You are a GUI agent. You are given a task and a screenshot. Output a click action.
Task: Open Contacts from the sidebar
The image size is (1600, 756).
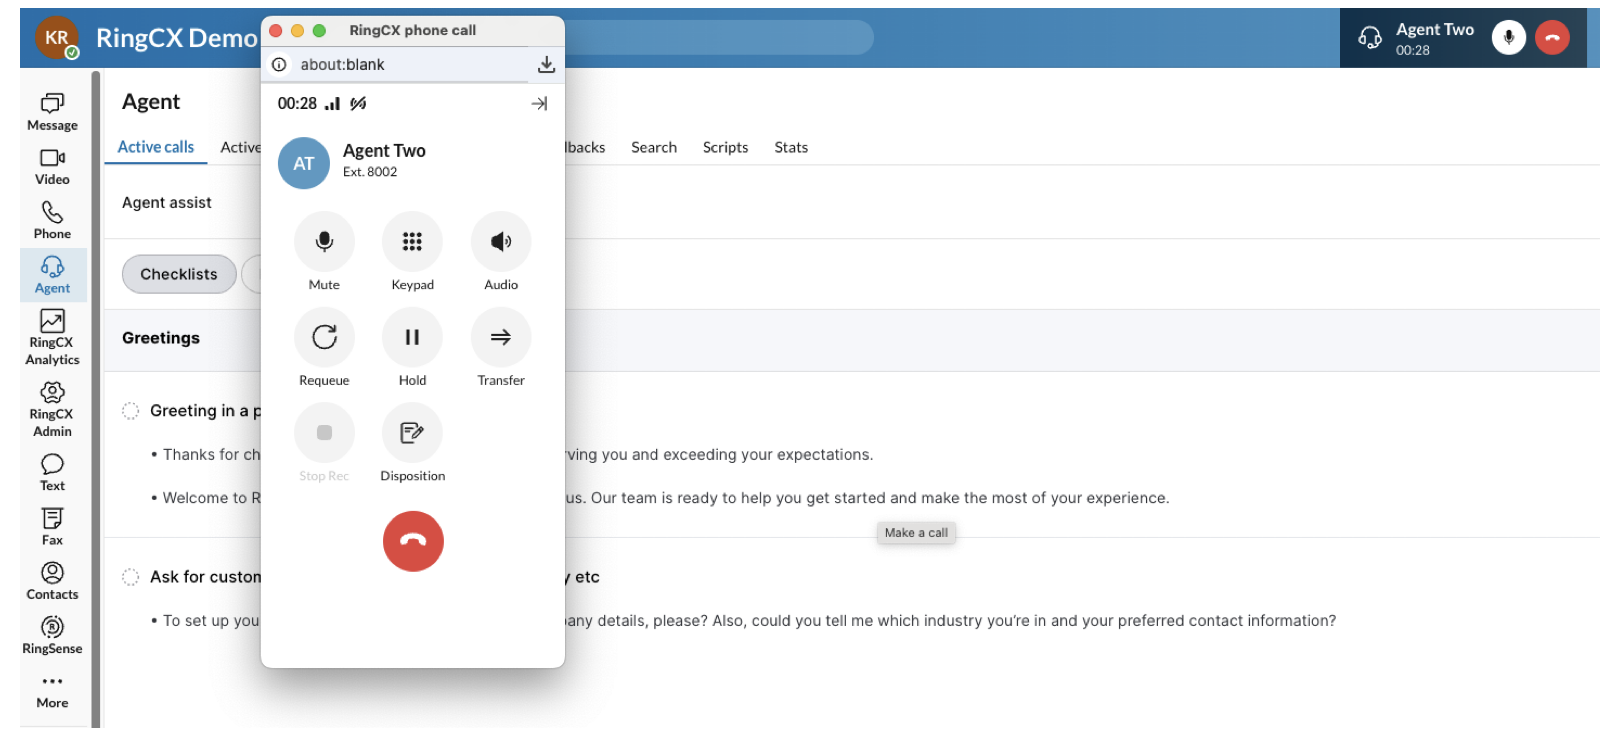click(52, 581)
